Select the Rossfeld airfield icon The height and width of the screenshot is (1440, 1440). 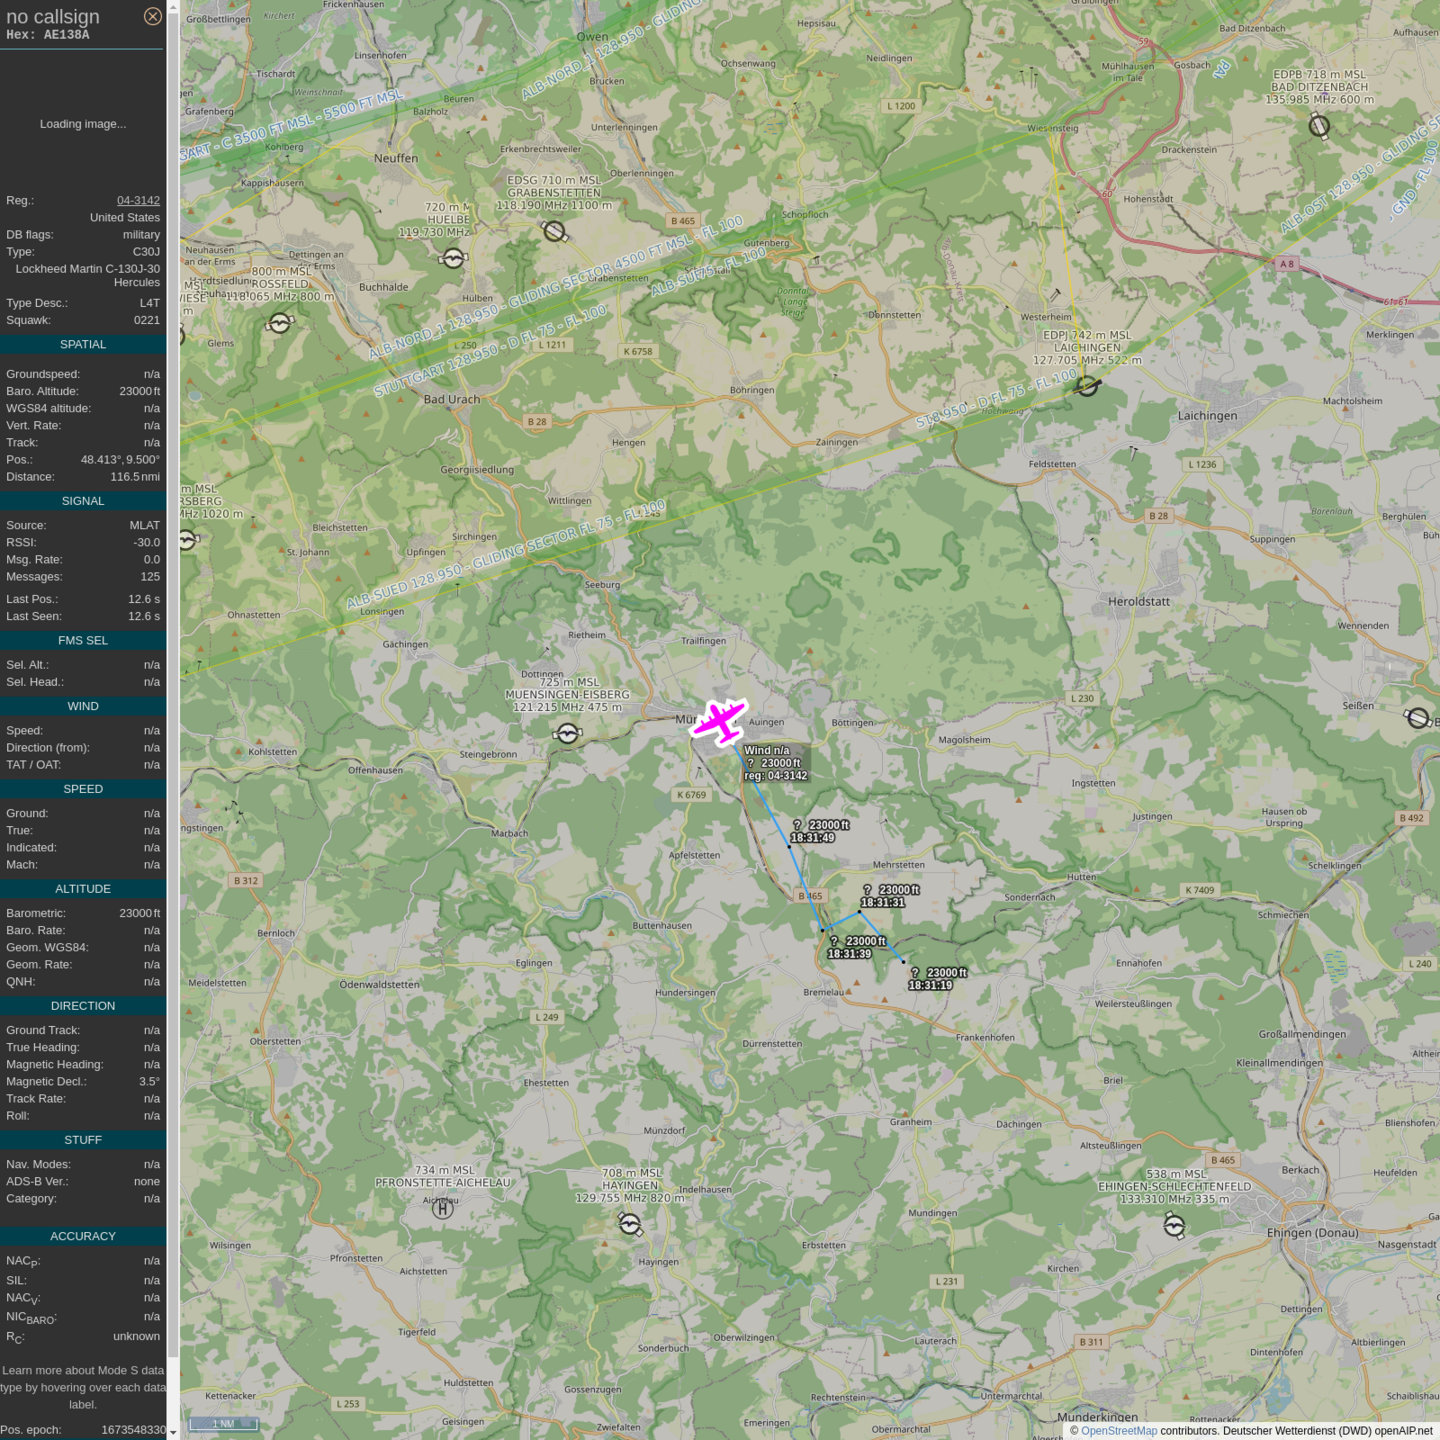[x=280, y=323]
